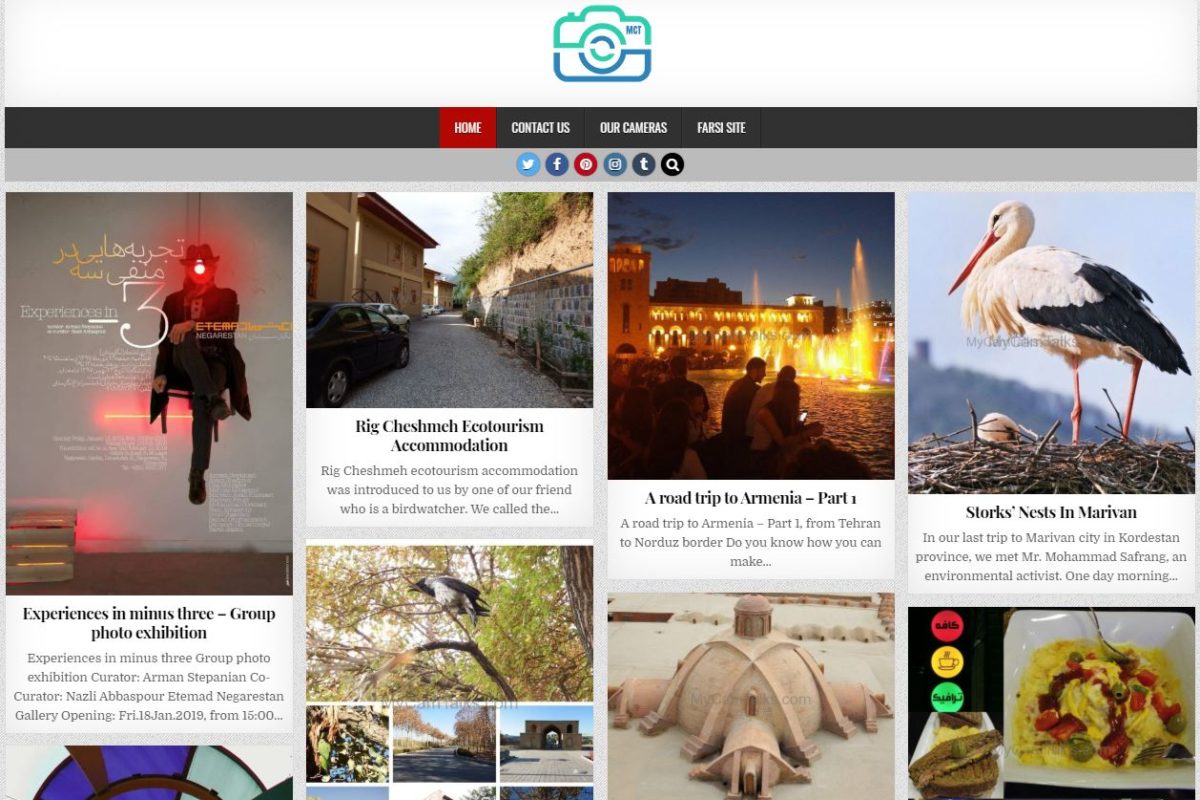The image size is (1200, 800).
Task: Read A road trip to Armenia – Part 1
Action: pos(751,498)
